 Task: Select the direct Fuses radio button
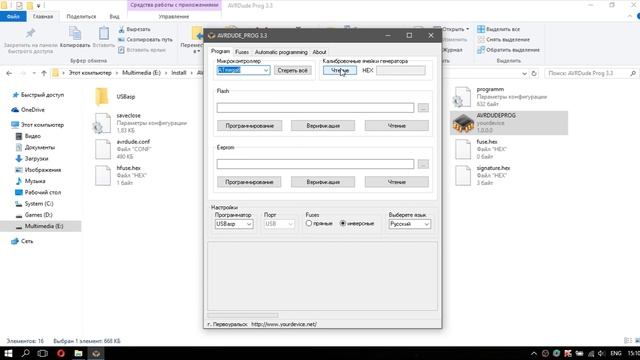pos(309,223)
